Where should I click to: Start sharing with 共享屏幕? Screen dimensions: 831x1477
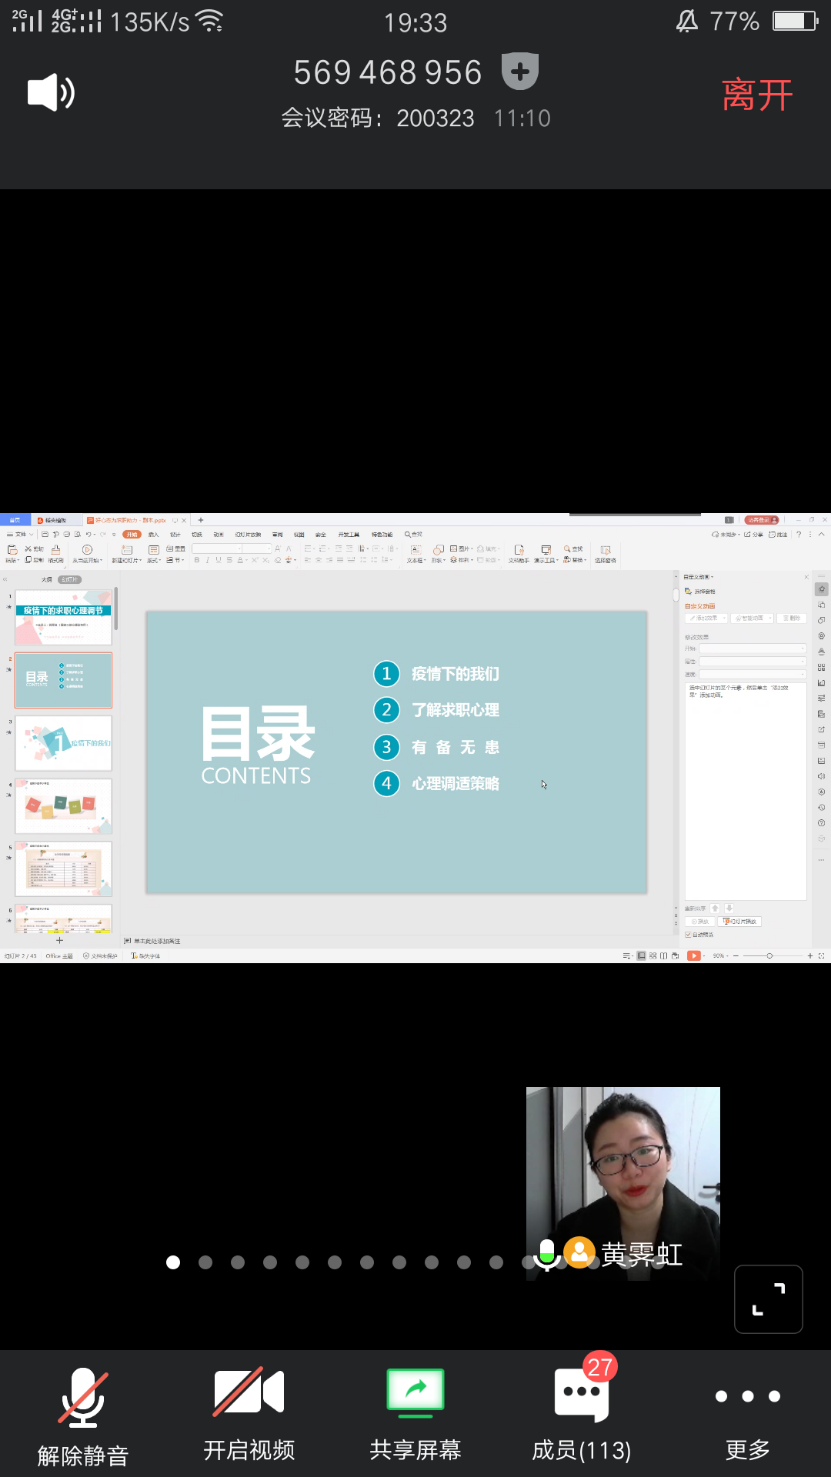pos(415,1416)
